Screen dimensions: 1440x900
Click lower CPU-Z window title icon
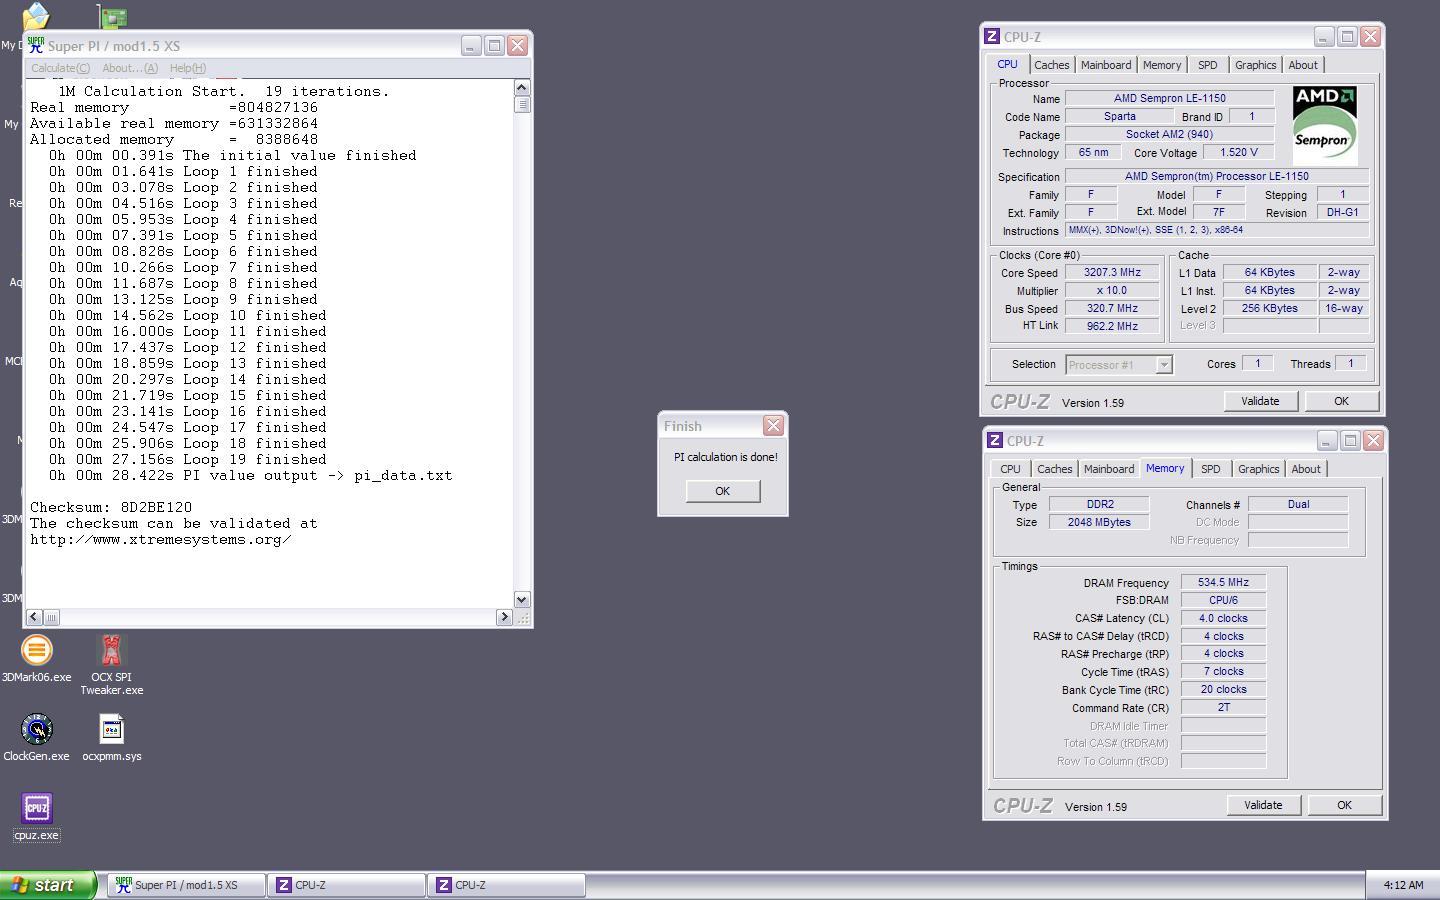click(995, 440)
